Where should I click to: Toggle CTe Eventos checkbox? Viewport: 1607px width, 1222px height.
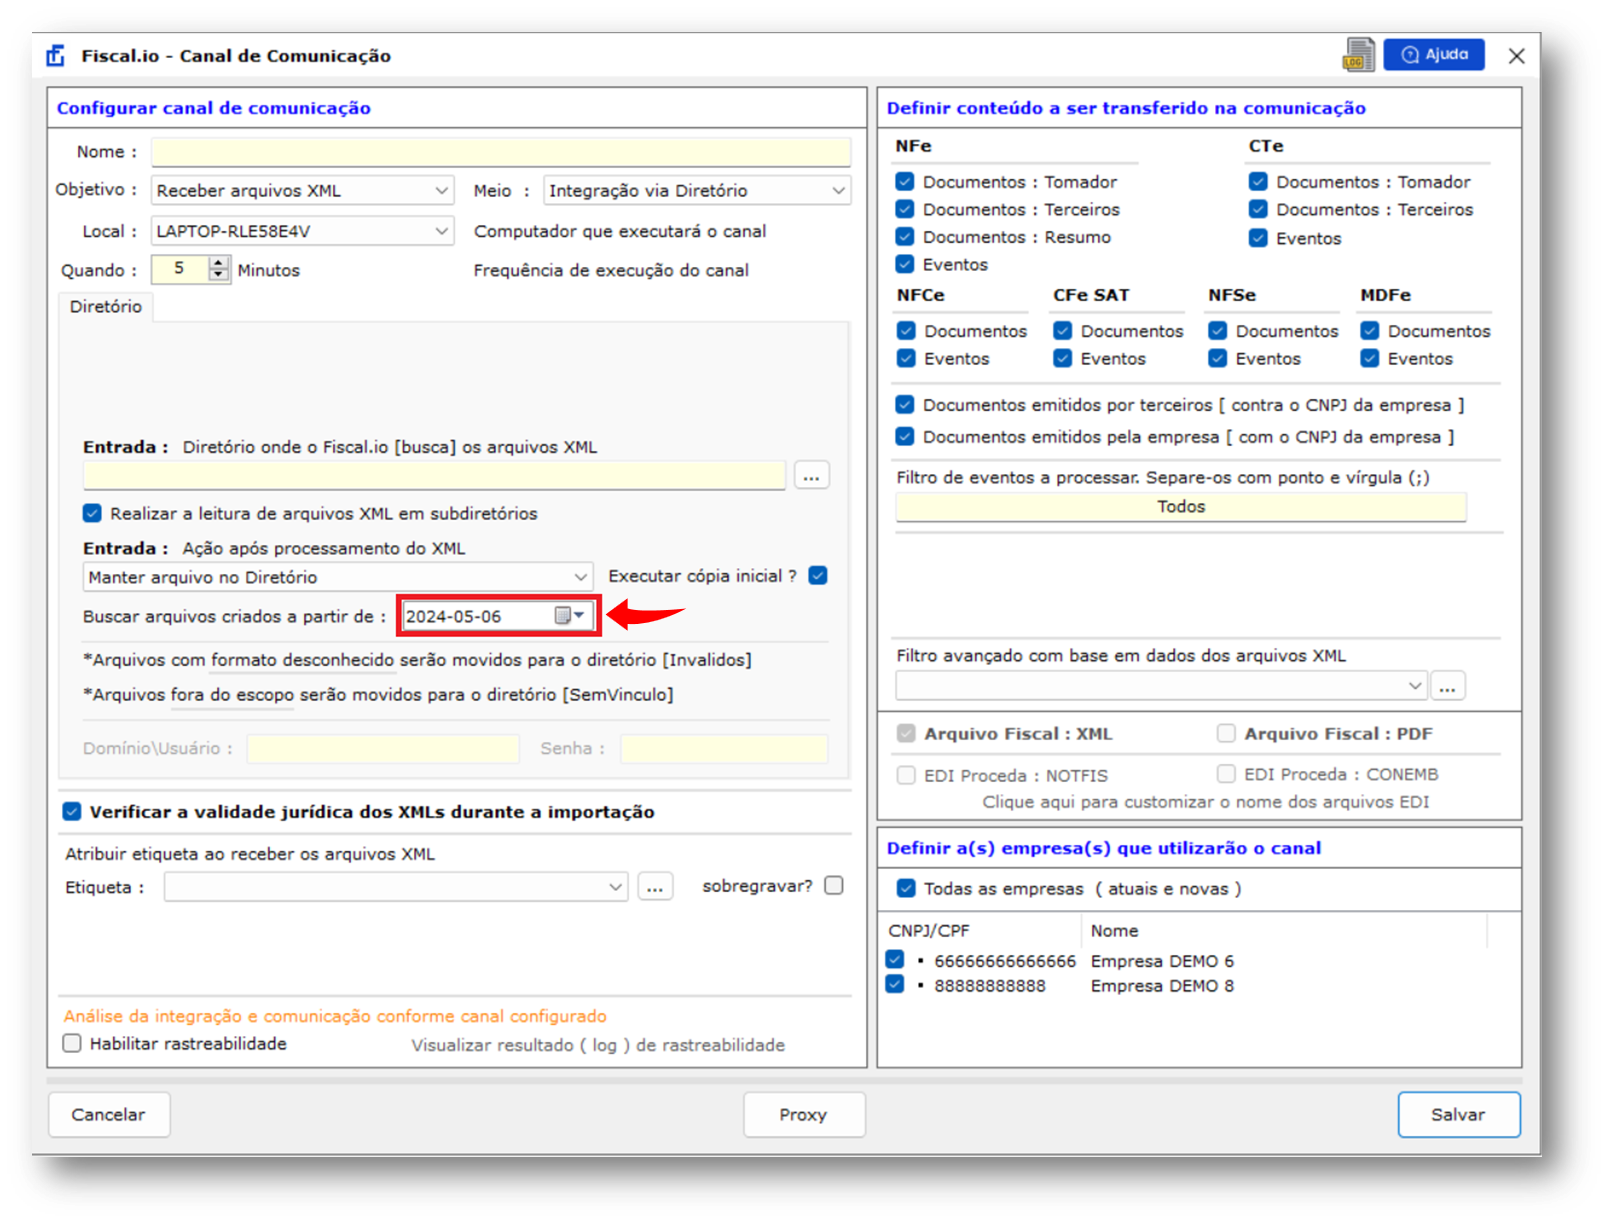click(1258, 238)
